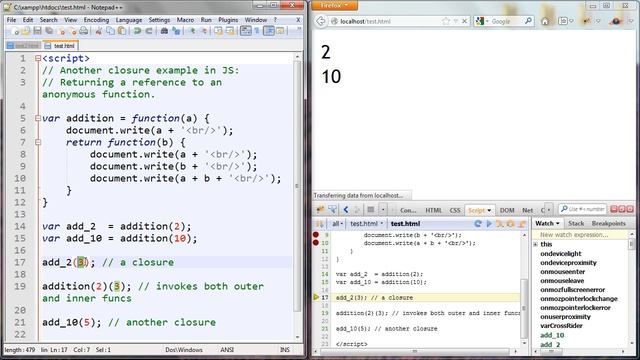This screenshot has width=640, height=360.
Task: Open the Plugins menu in Notepad++
Action: (228, 20)
